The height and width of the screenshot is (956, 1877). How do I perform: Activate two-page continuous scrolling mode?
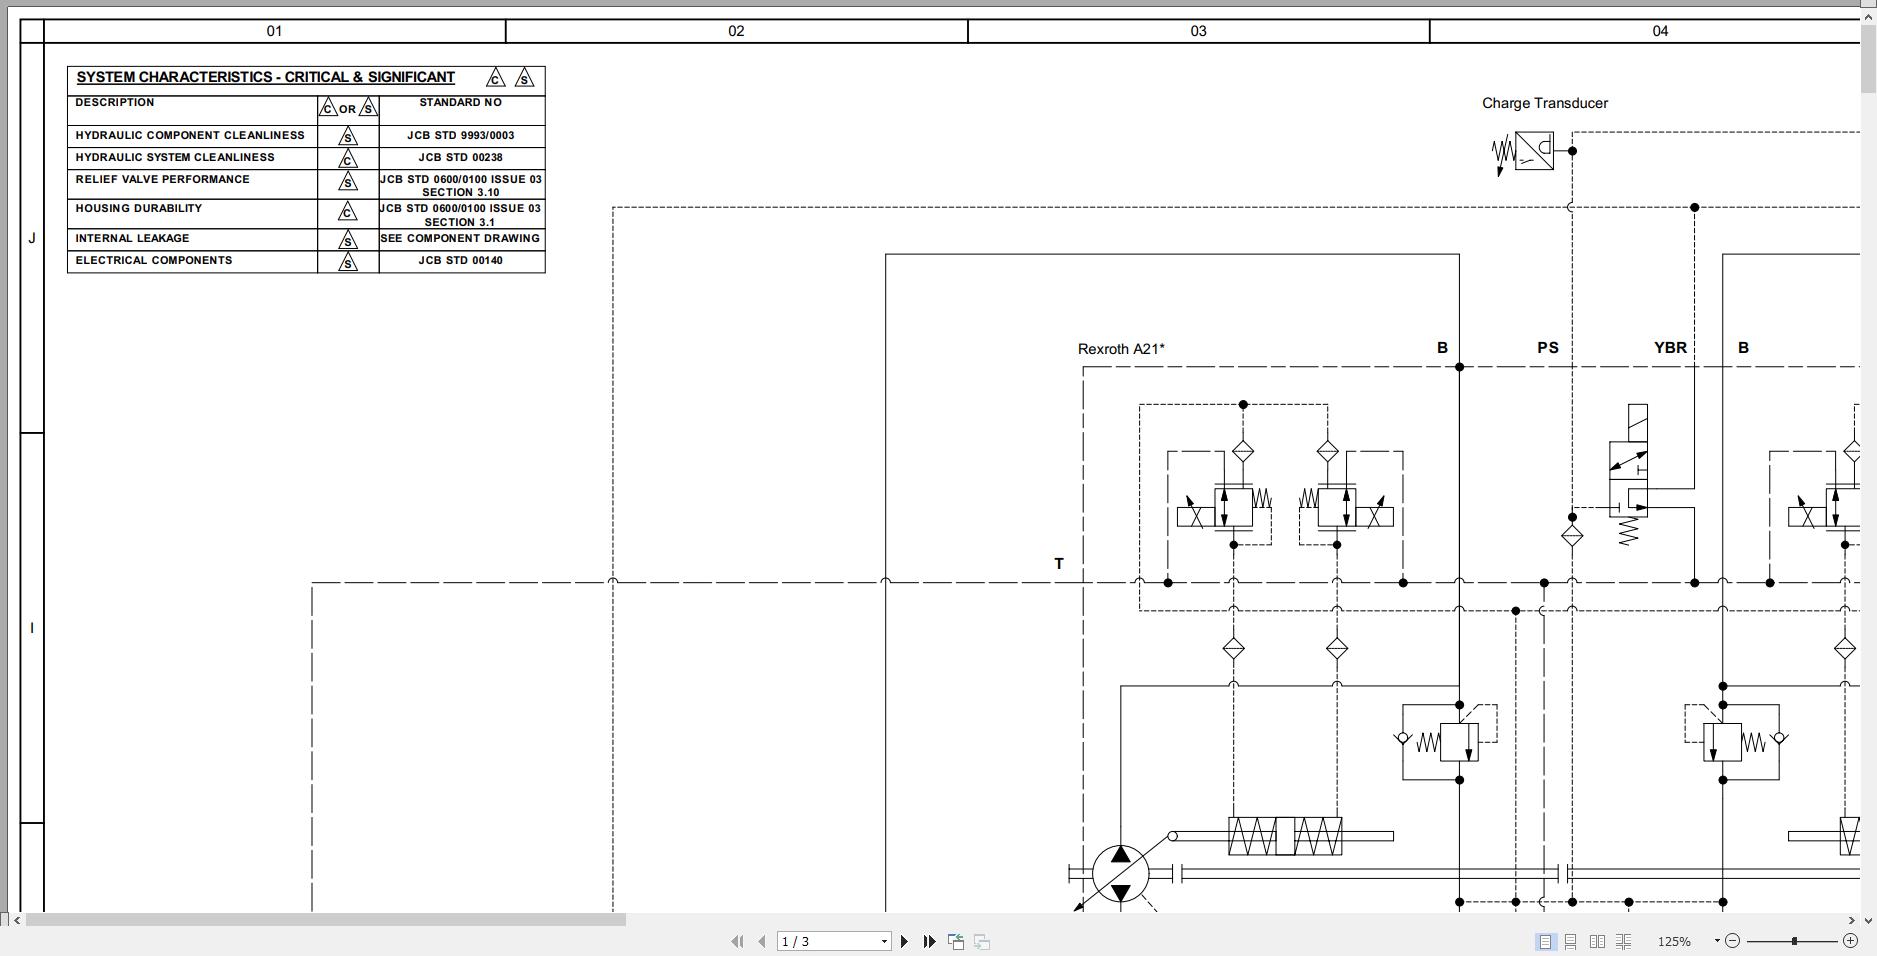[1624, 941]
